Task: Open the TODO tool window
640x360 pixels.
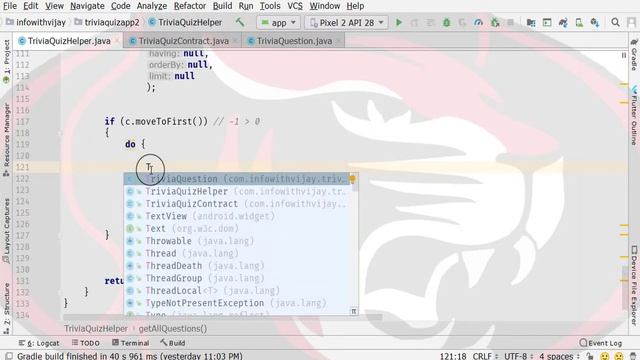Action: [86, 343]
